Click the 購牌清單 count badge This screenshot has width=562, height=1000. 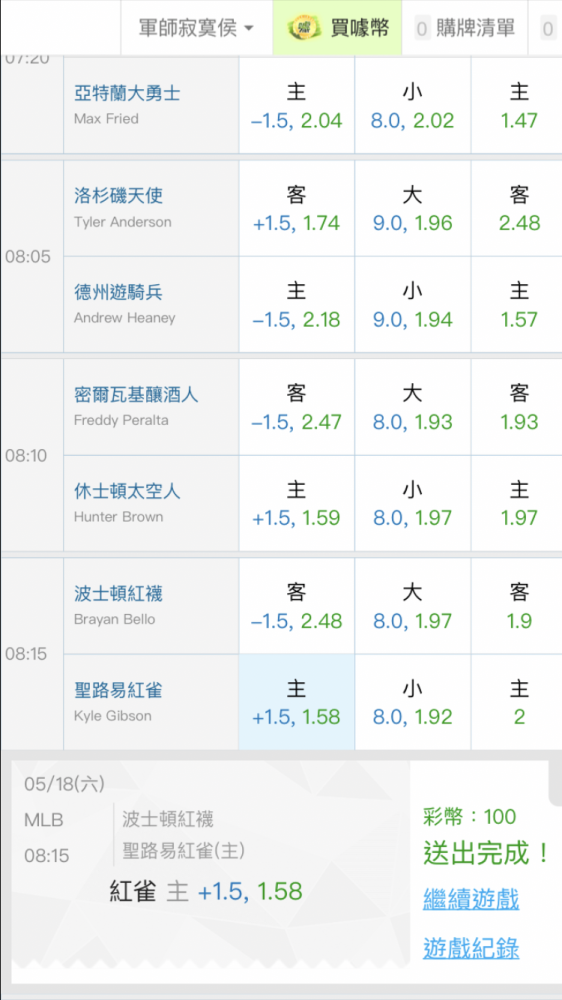(422, 29)
